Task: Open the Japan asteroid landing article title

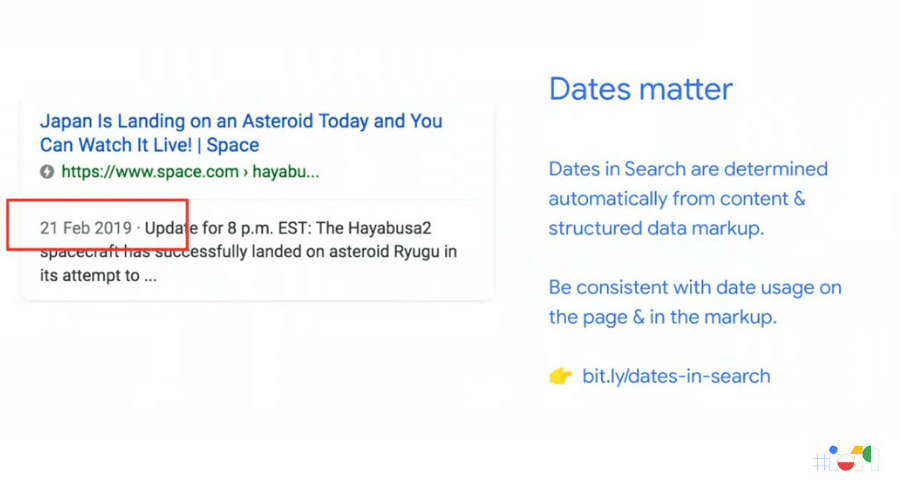Action: 241,133
